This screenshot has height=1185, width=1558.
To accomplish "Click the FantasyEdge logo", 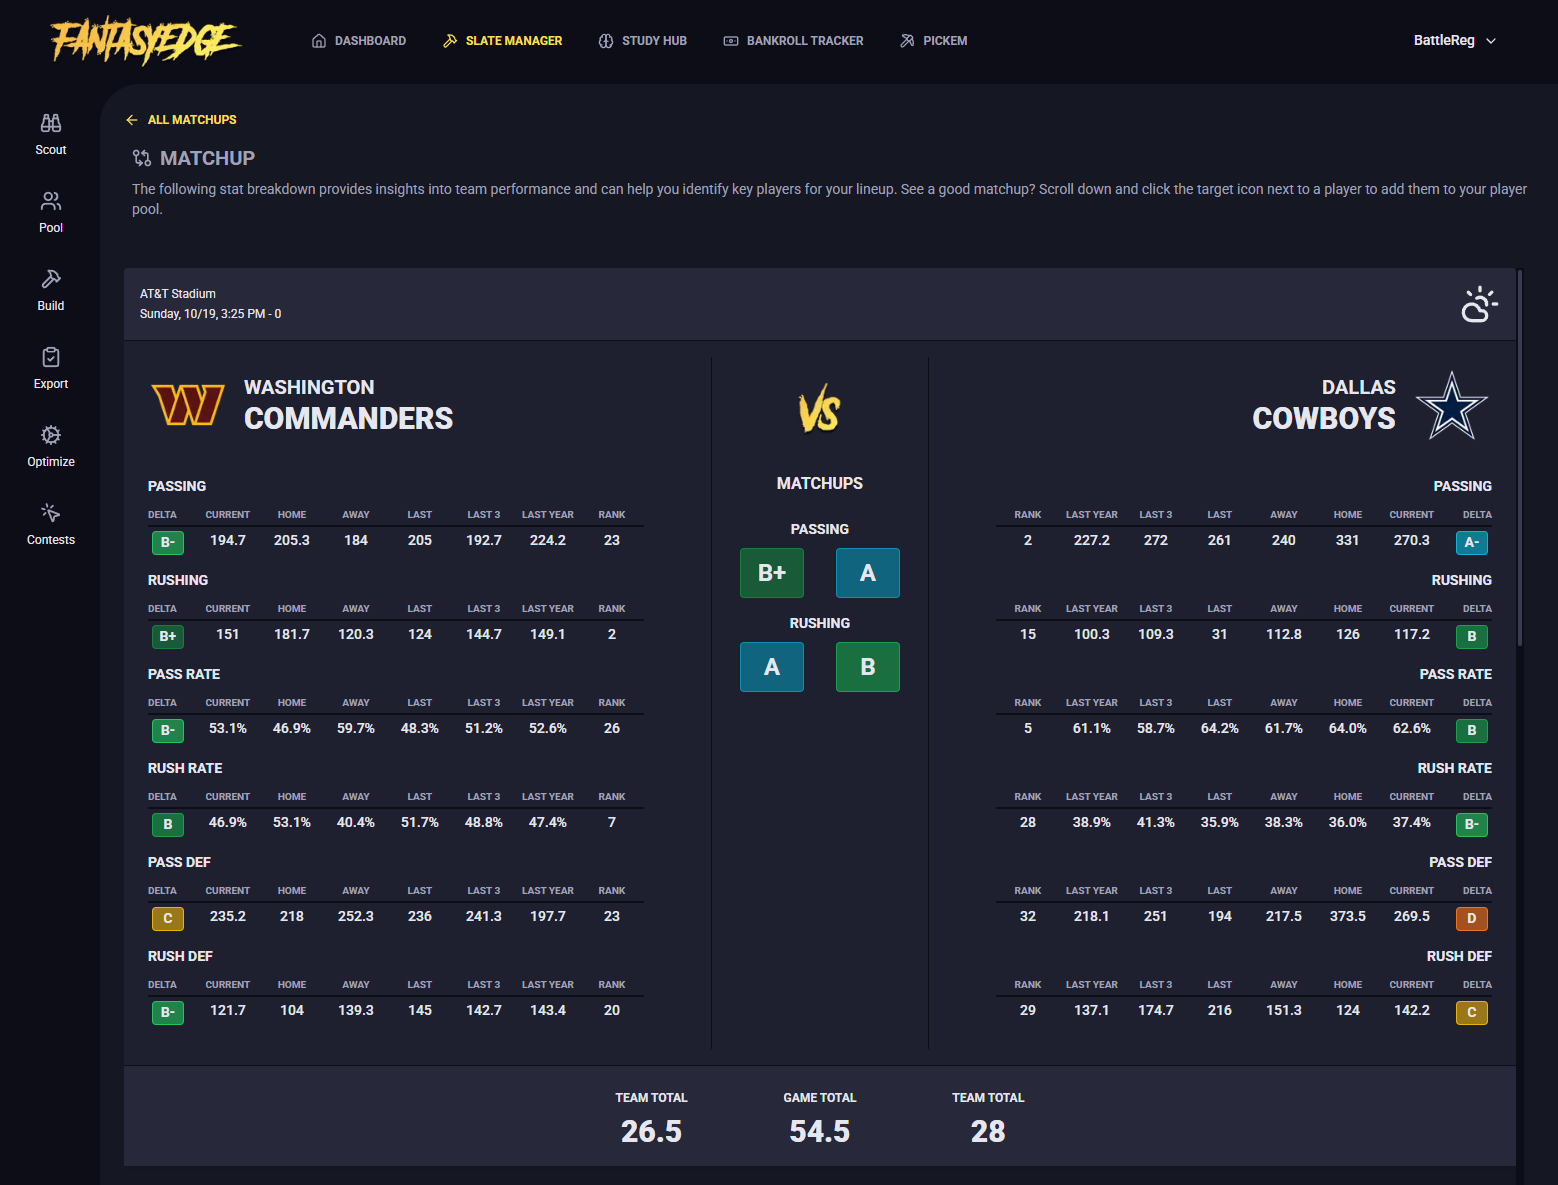I will (146, 41).
